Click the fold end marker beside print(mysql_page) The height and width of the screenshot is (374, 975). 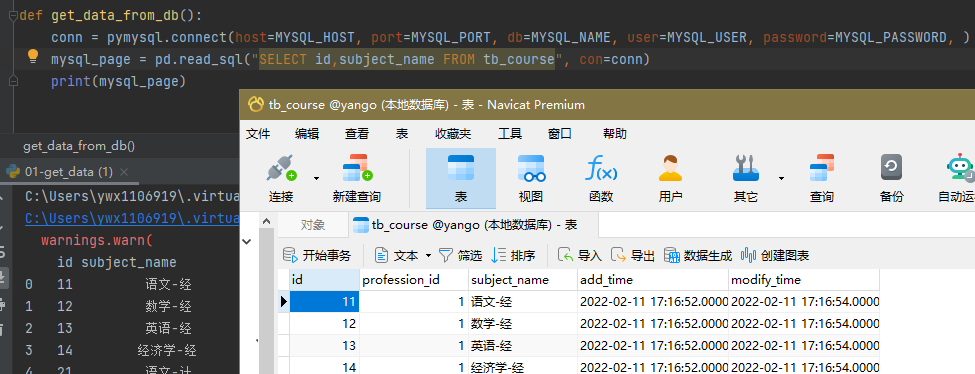point(13,82)
